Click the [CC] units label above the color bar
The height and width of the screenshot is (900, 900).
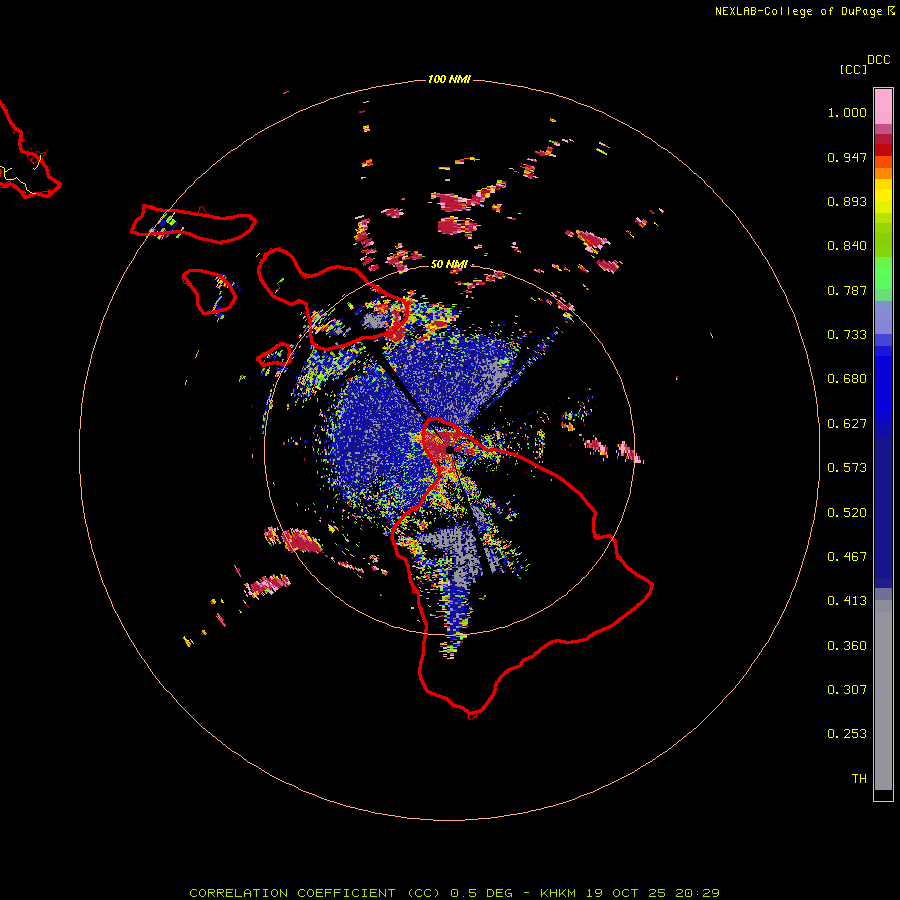point(853,69)
